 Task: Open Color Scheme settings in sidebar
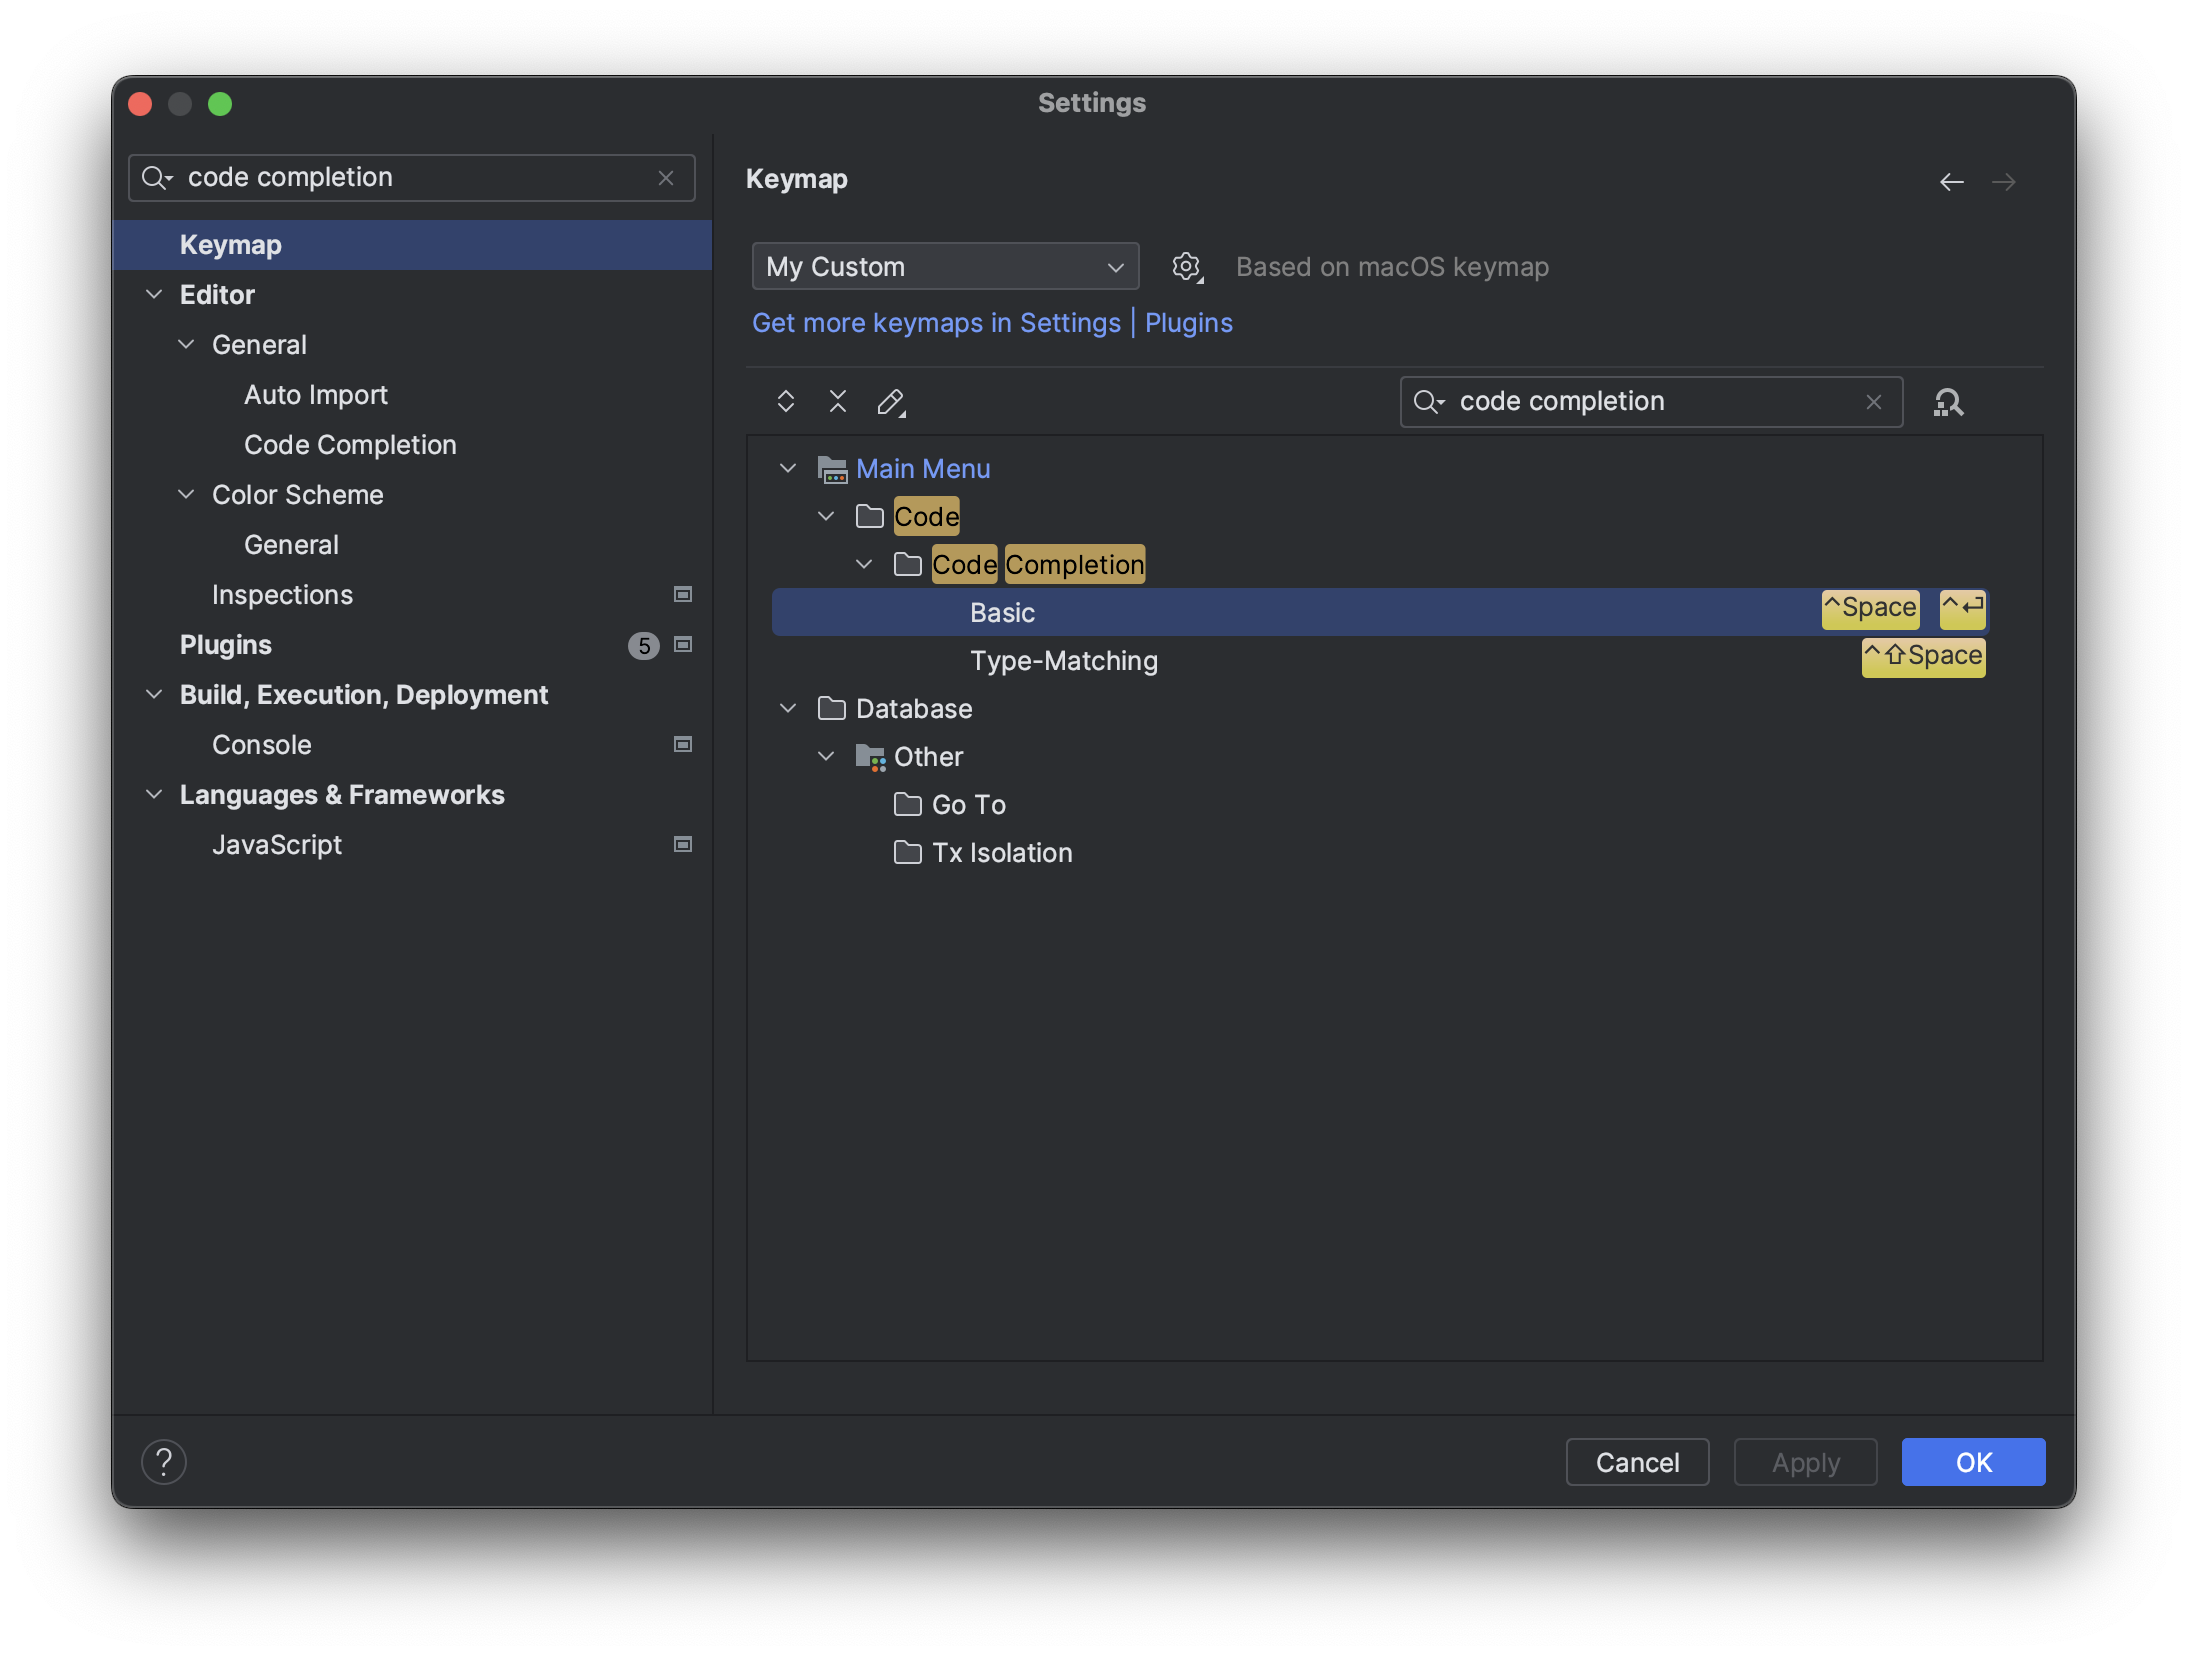297,494
